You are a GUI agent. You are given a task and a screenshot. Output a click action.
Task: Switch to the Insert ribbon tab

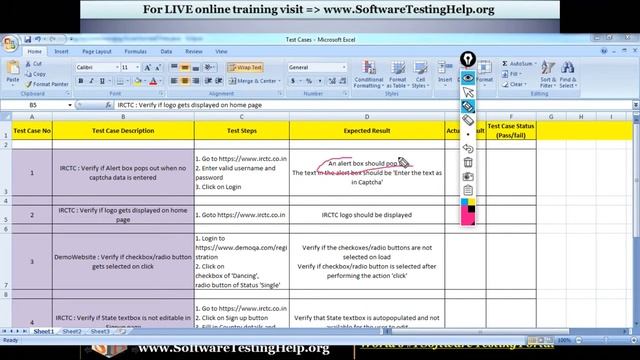pos(62,51)
